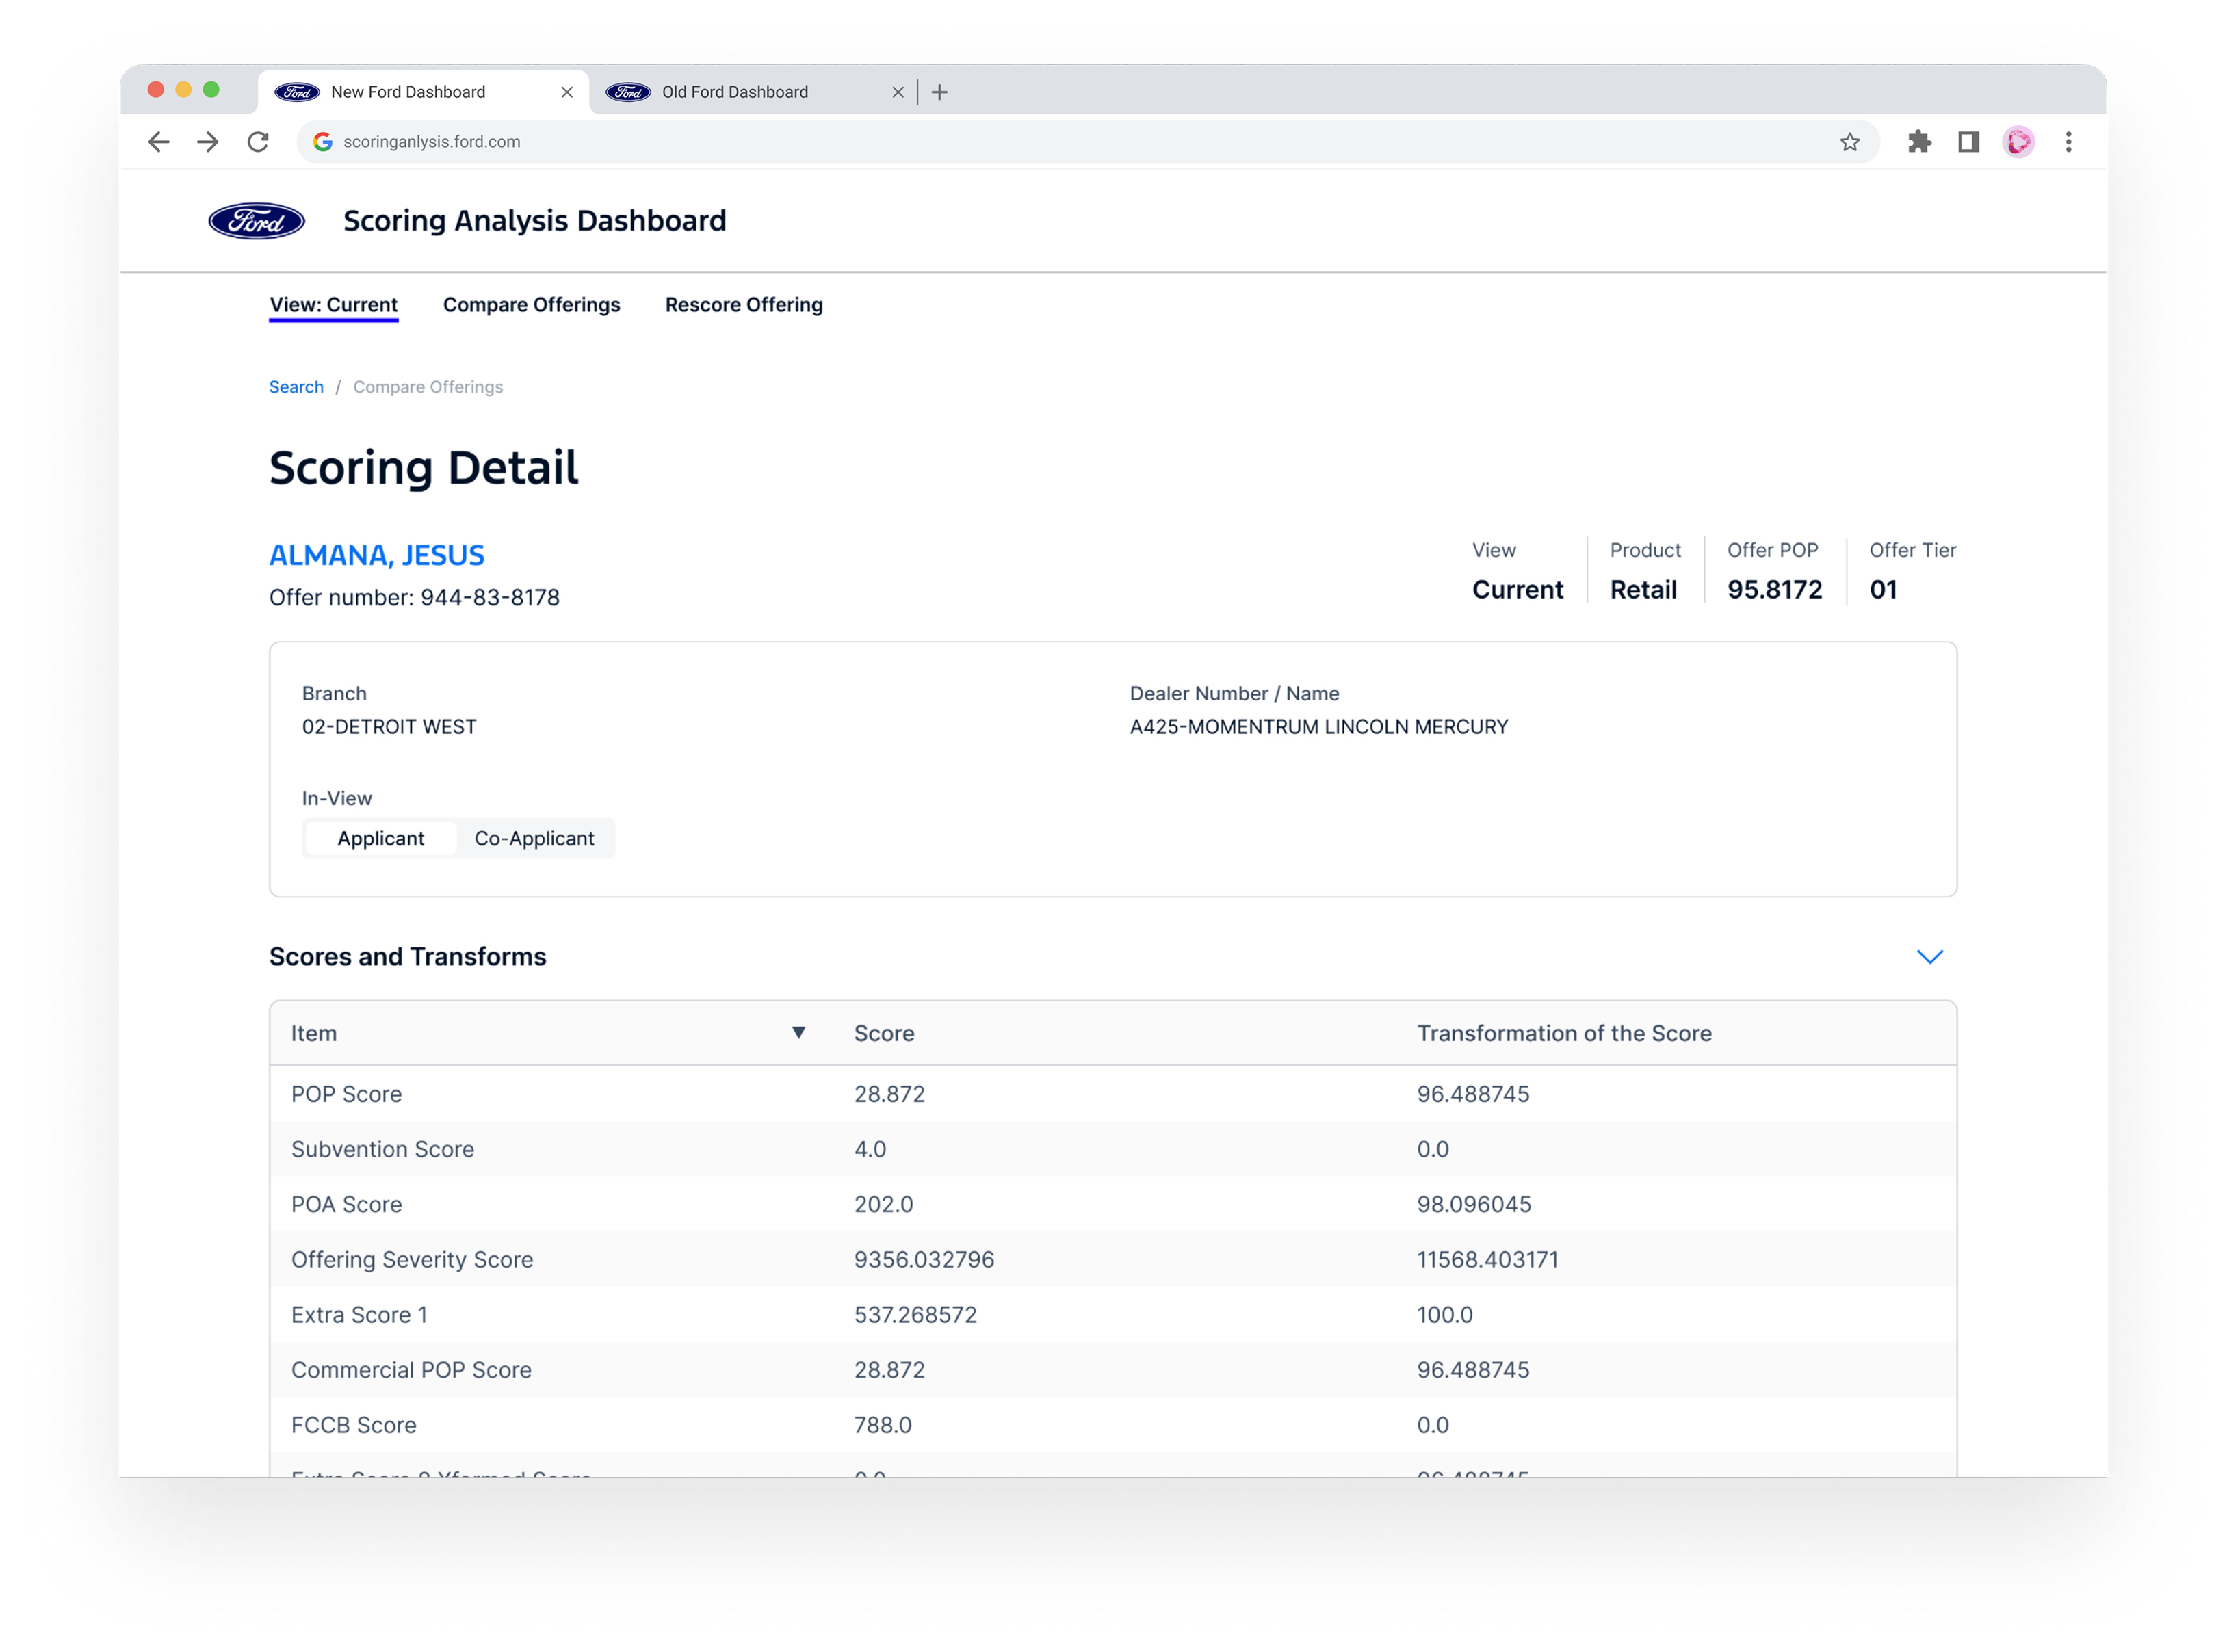
Task: Click the browser back arrow
Action: [158, 142]
